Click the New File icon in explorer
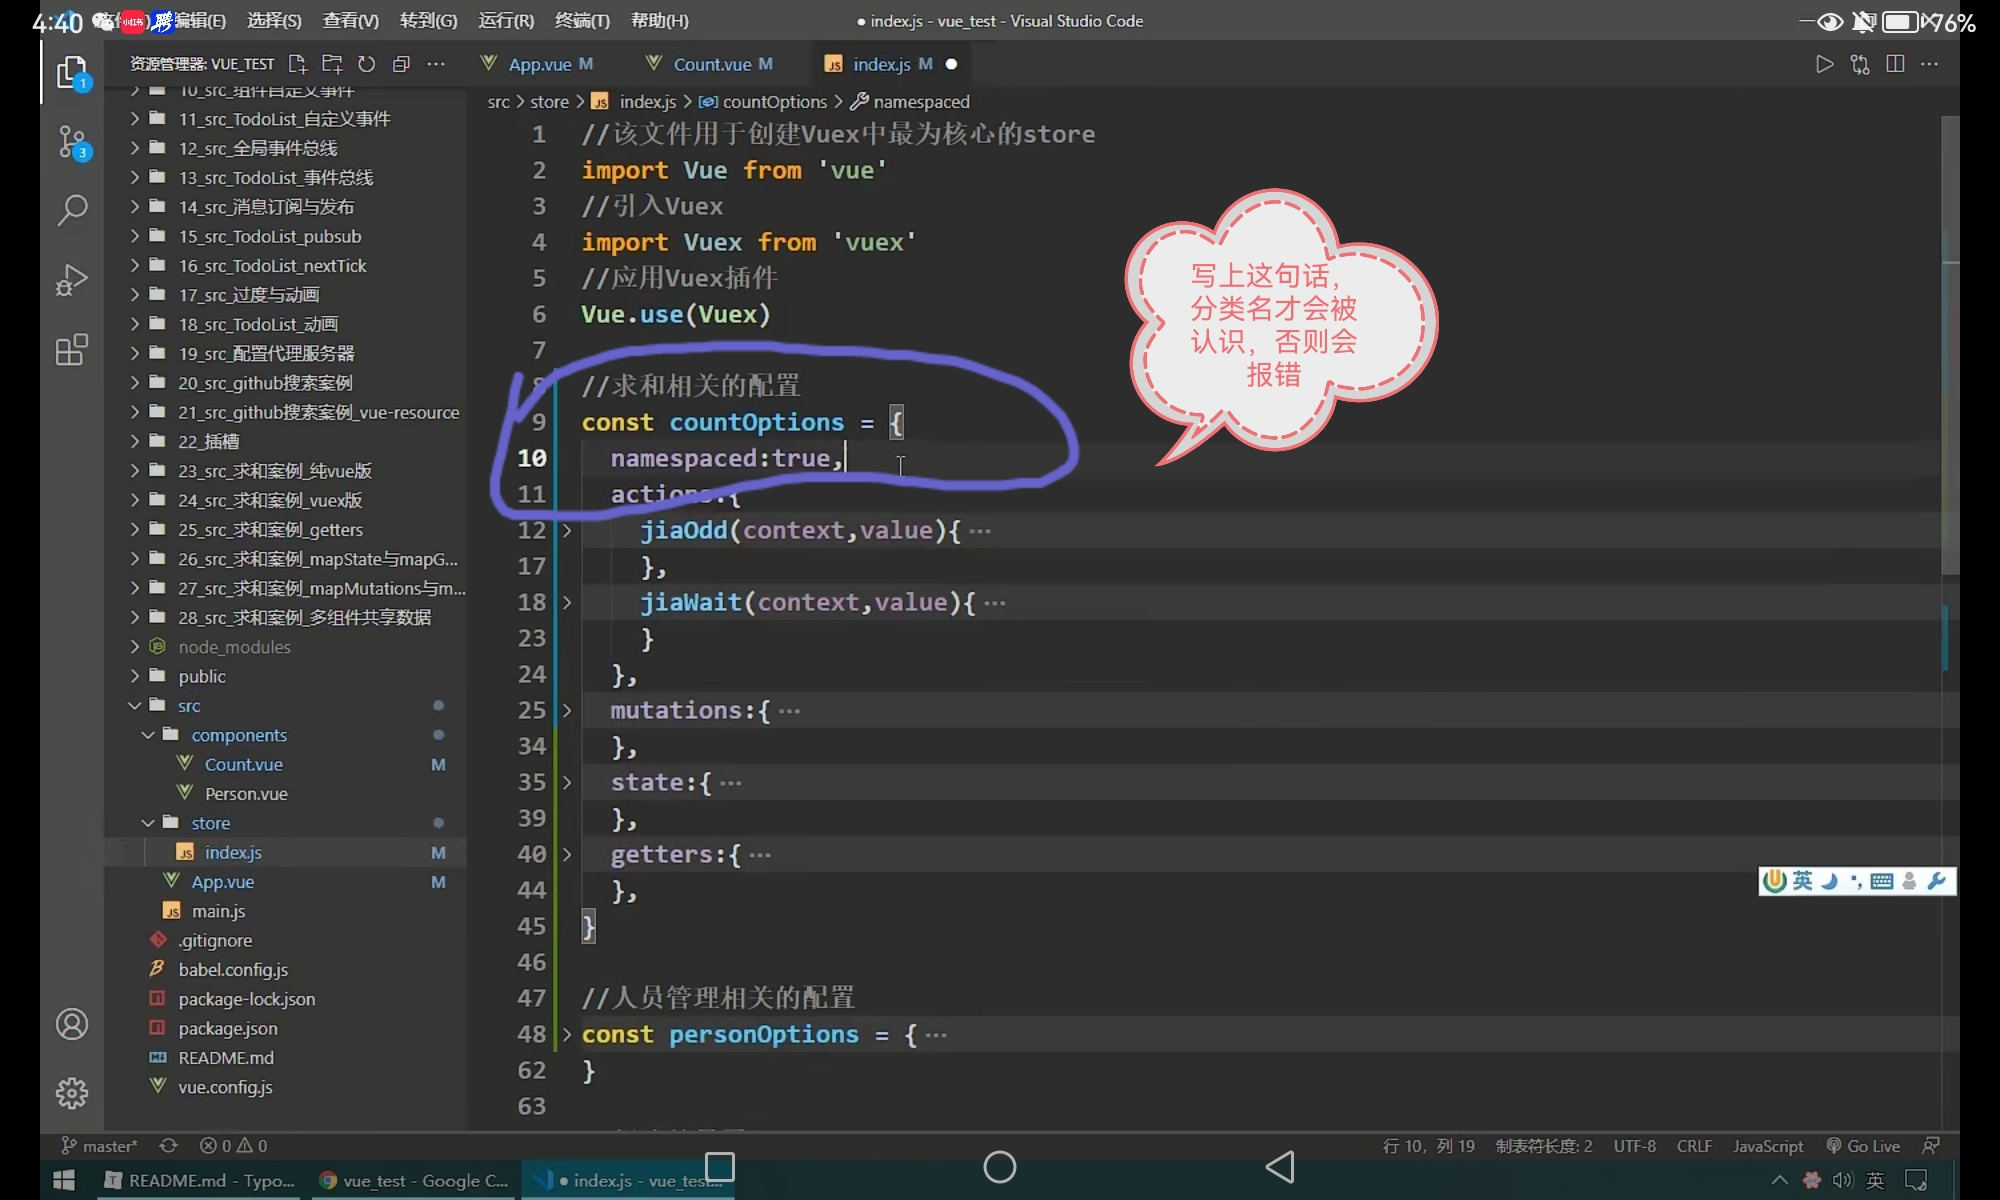Viewport: 2000px width, 1200px height. coord(297,64)
